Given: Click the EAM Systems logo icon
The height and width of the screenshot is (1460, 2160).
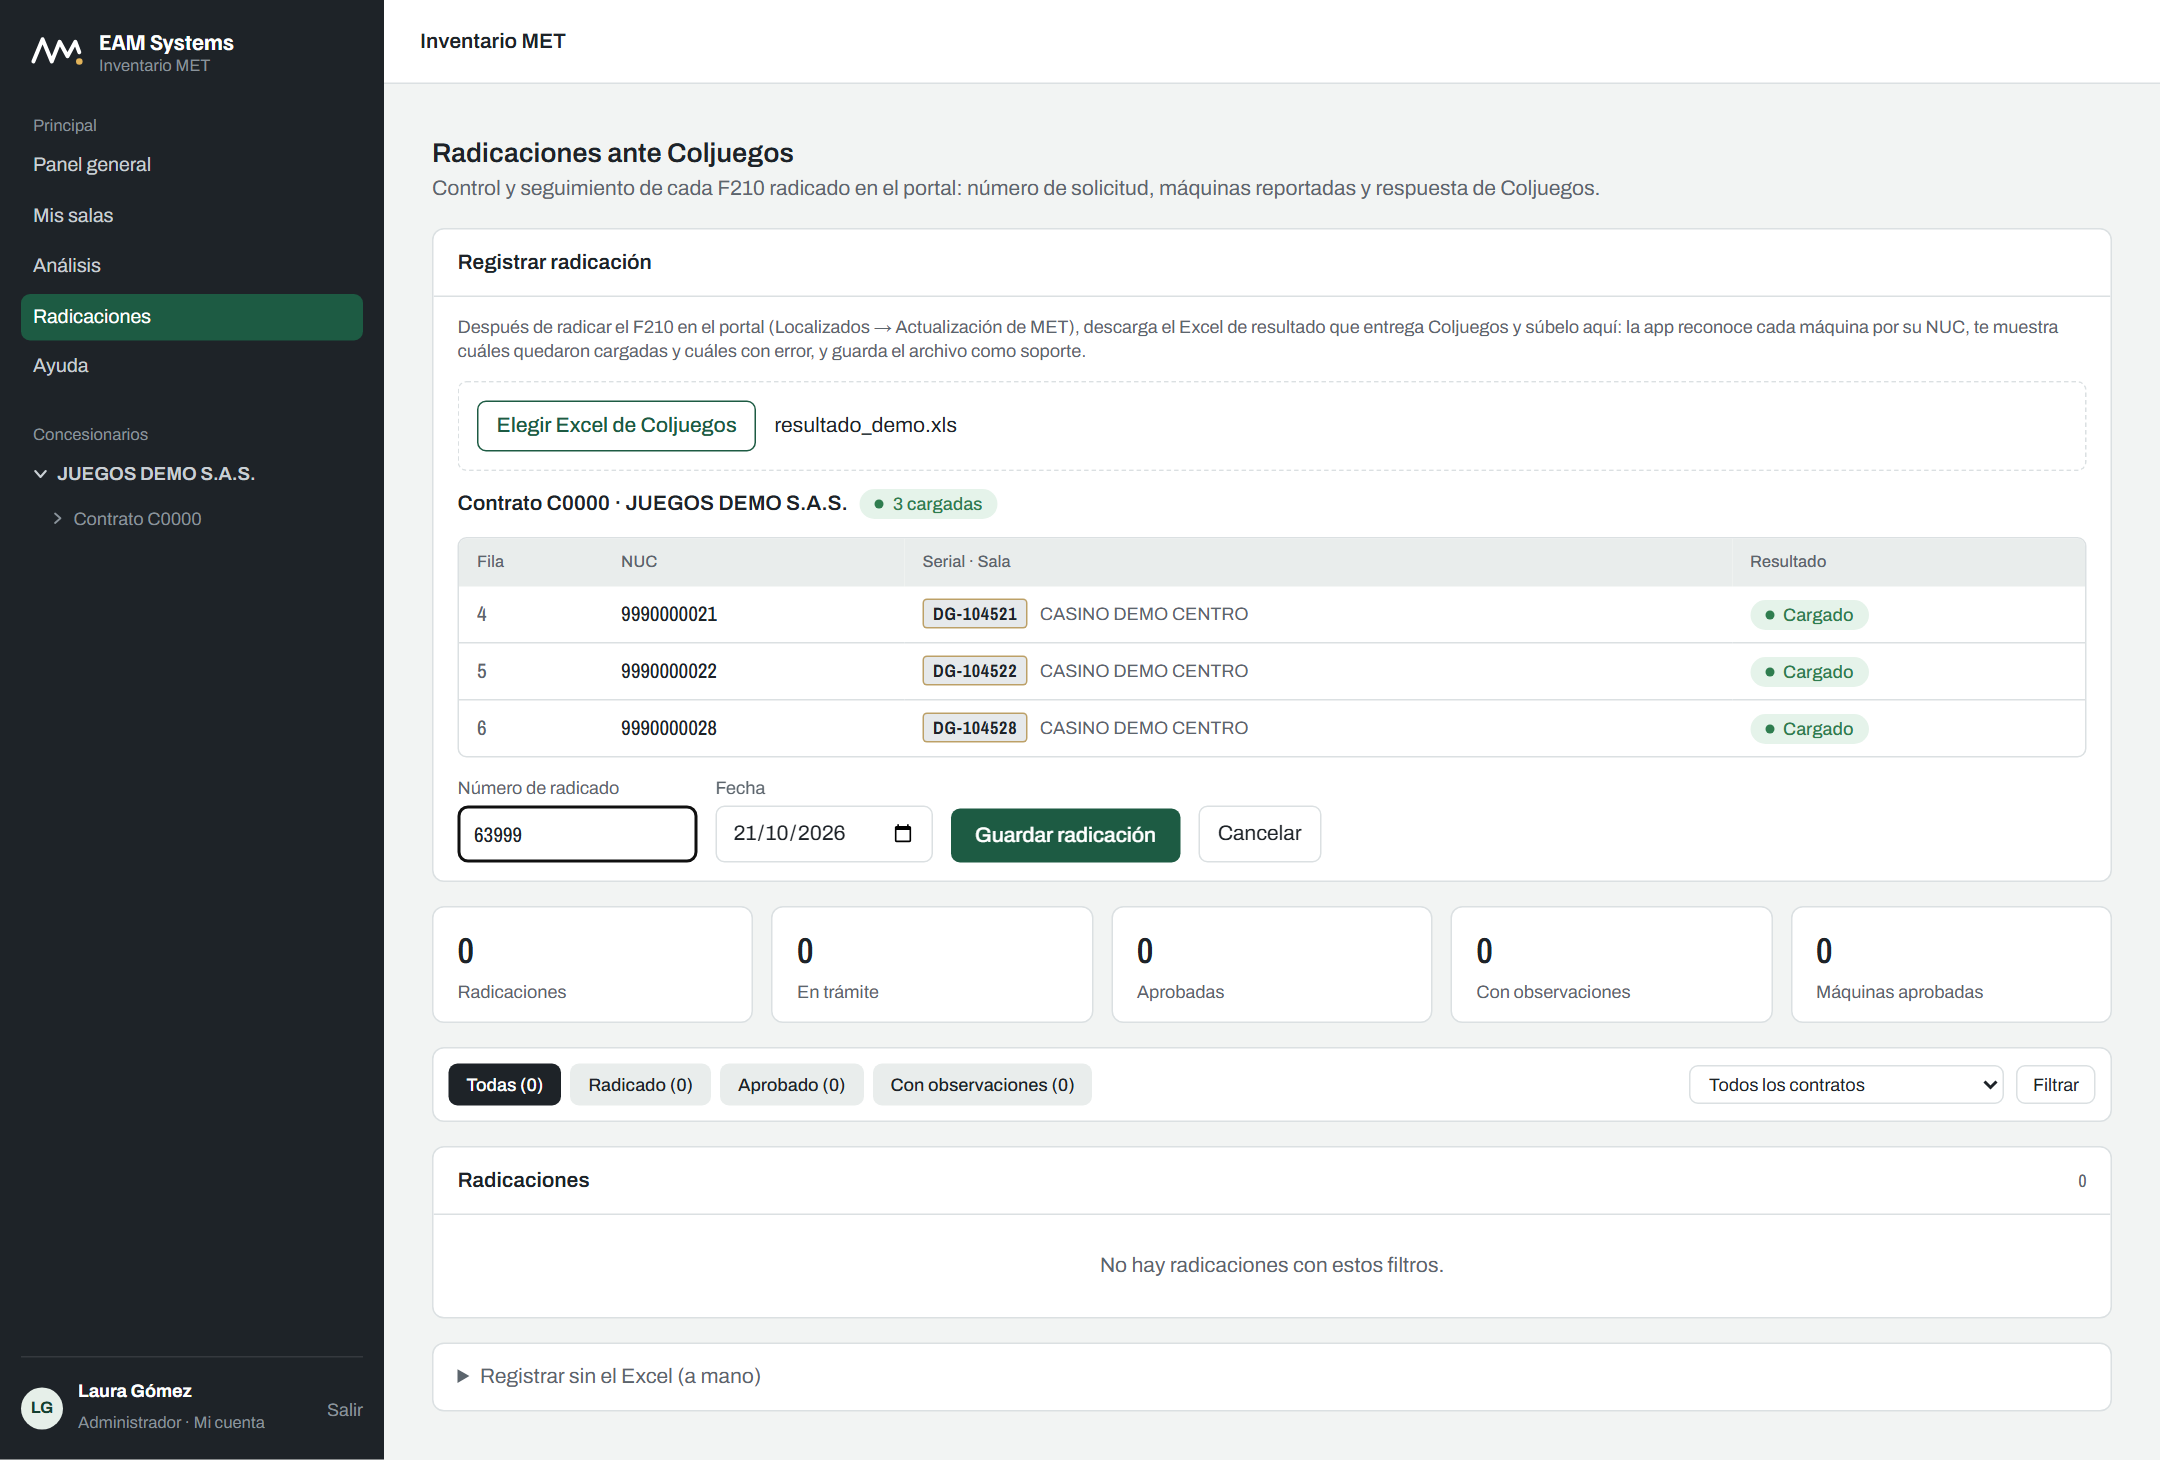Looking at the screenshot, I should (x=57, y=51).
